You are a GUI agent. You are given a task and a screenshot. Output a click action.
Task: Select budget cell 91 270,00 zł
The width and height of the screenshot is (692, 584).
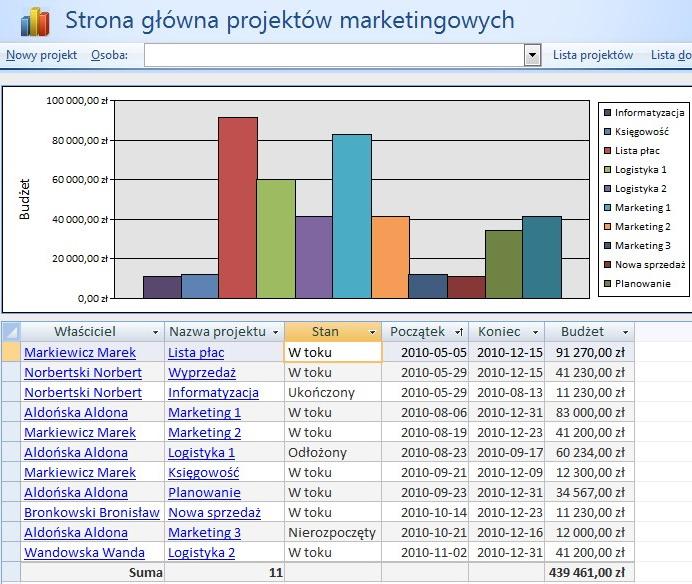pyautogui.click(x=590, y=353)
